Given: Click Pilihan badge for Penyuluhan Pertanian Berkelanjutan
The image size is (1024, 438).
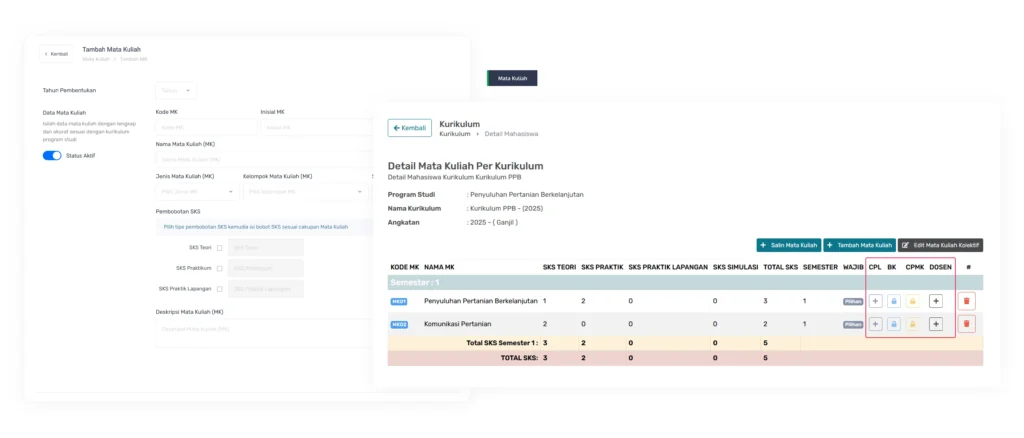Looking at the screenshot, I should click(x=853, y=302).
